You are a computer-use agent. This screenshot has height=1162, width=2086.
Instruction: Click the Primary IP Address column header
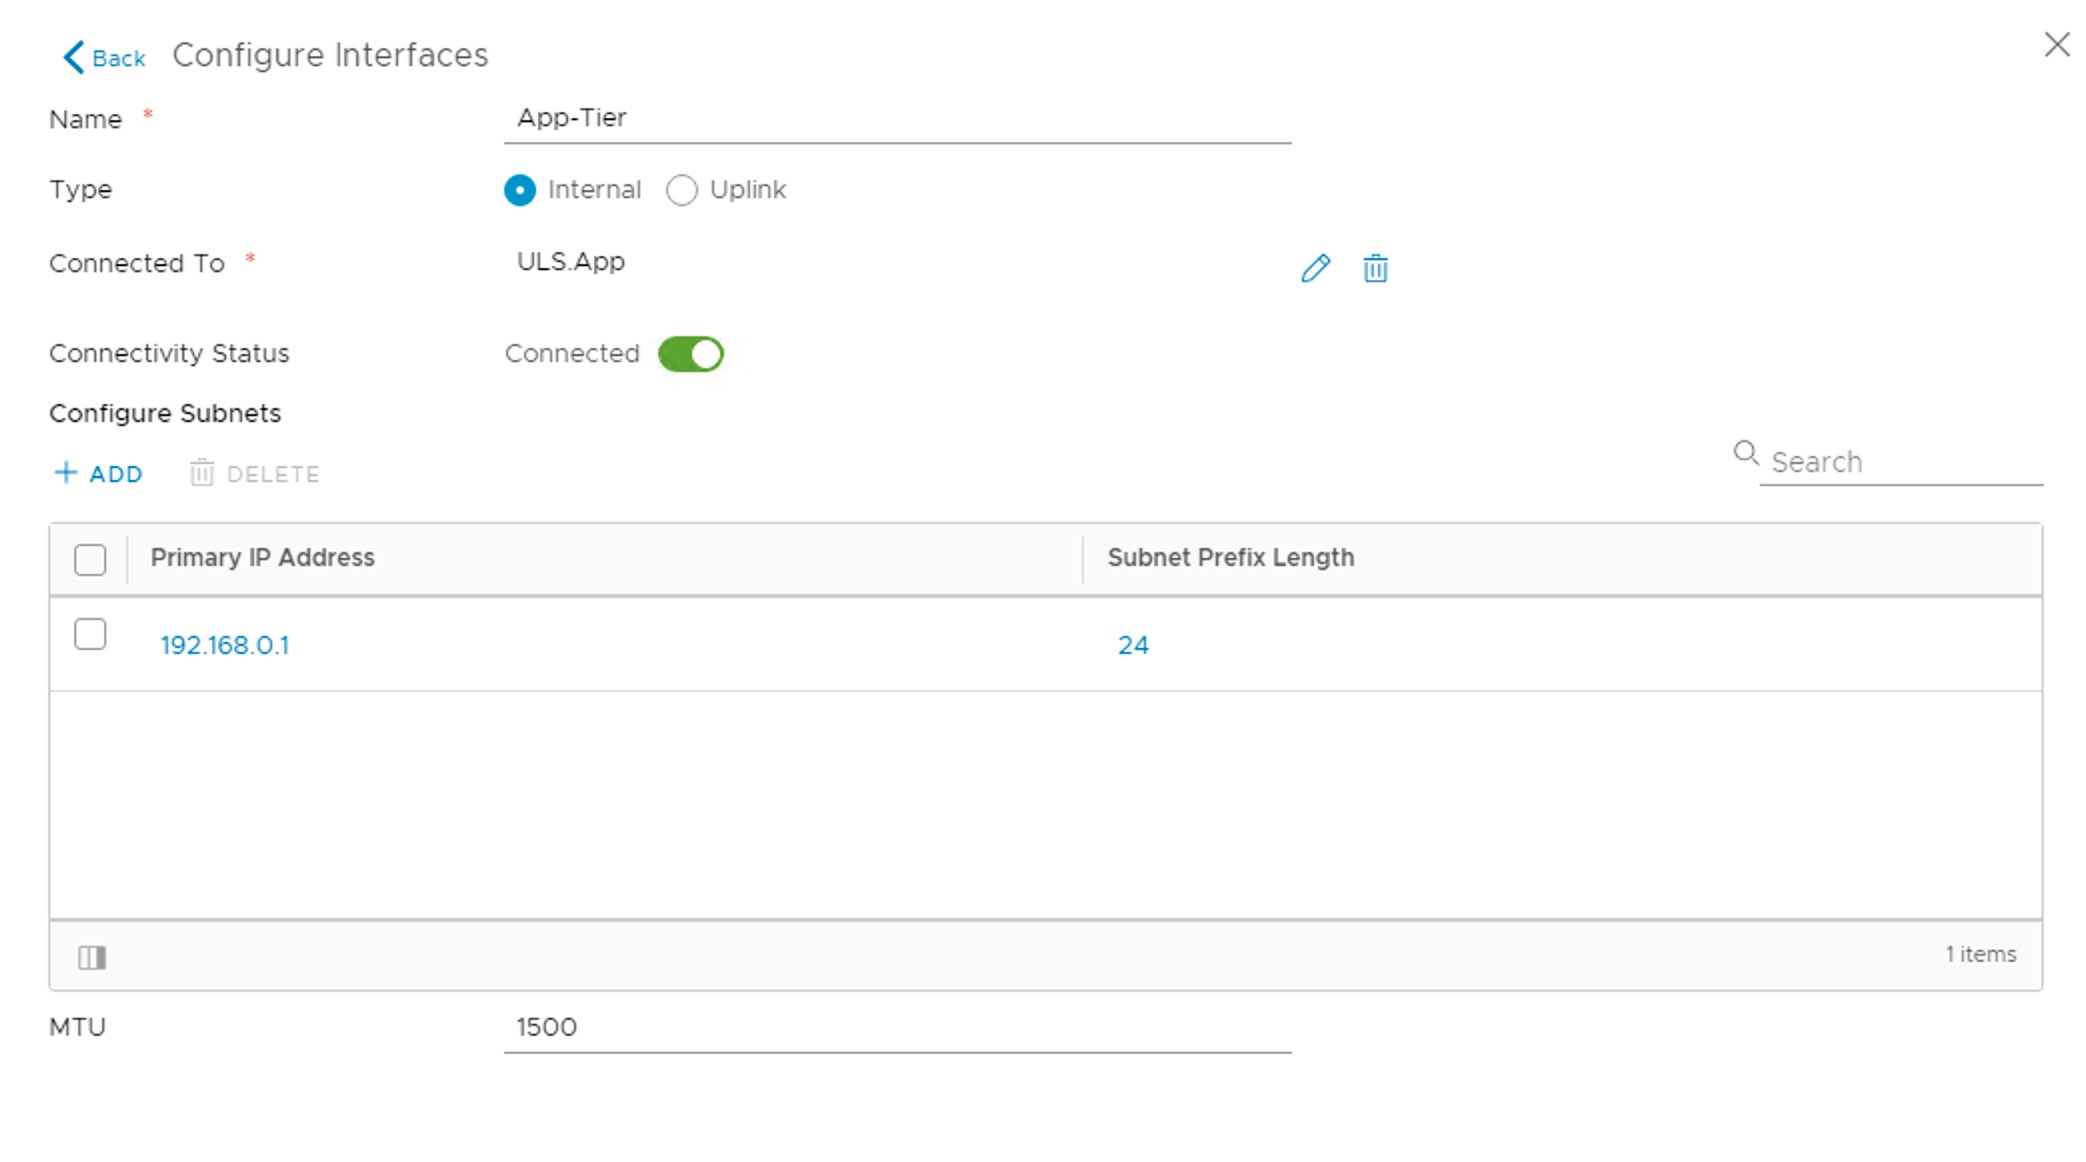(x=263, y=558)
